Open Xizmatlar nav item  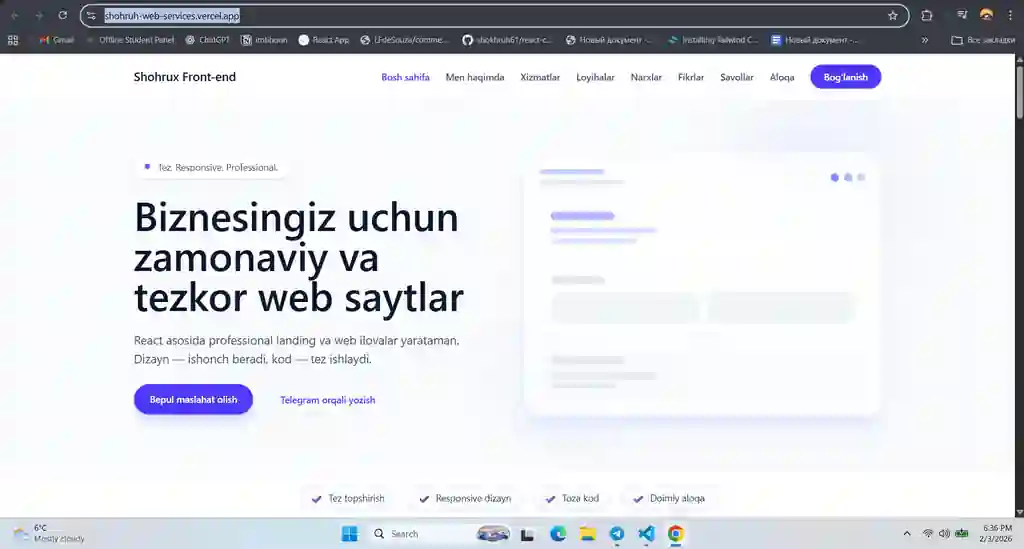point(540,77)
